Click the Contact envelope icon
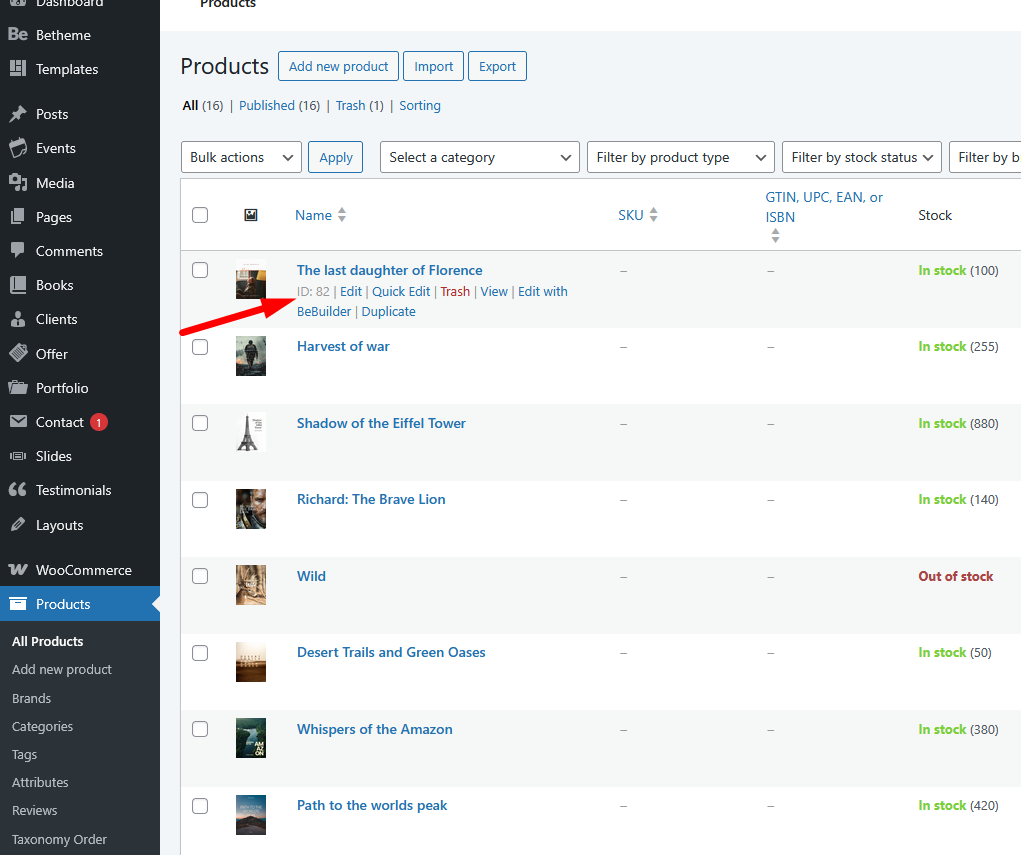 click(18, 422)
